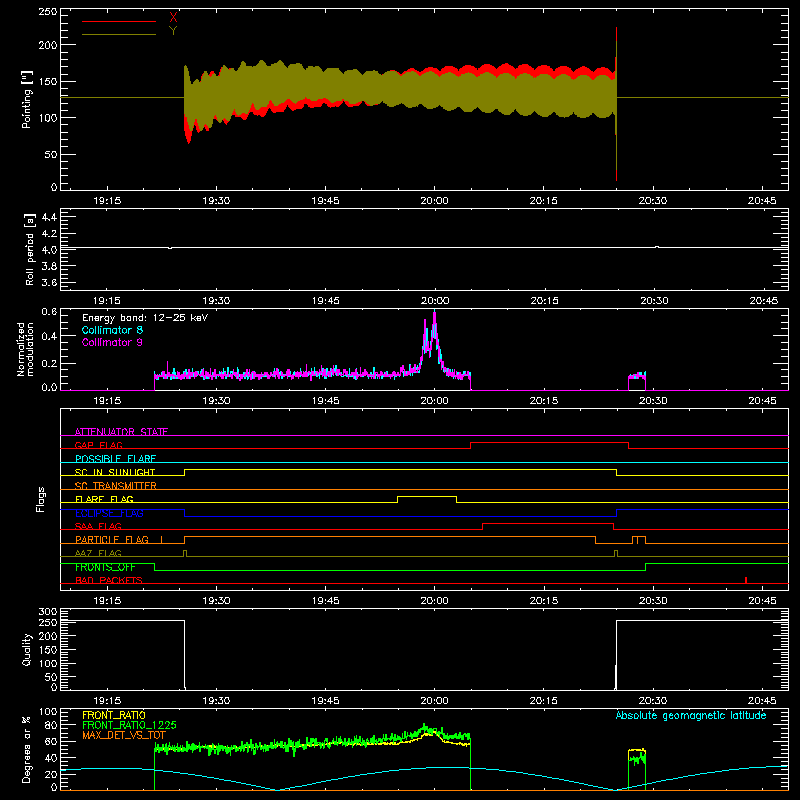Click the 'Flags' axis title
This screenshot has width=800, height=800.
40,499
